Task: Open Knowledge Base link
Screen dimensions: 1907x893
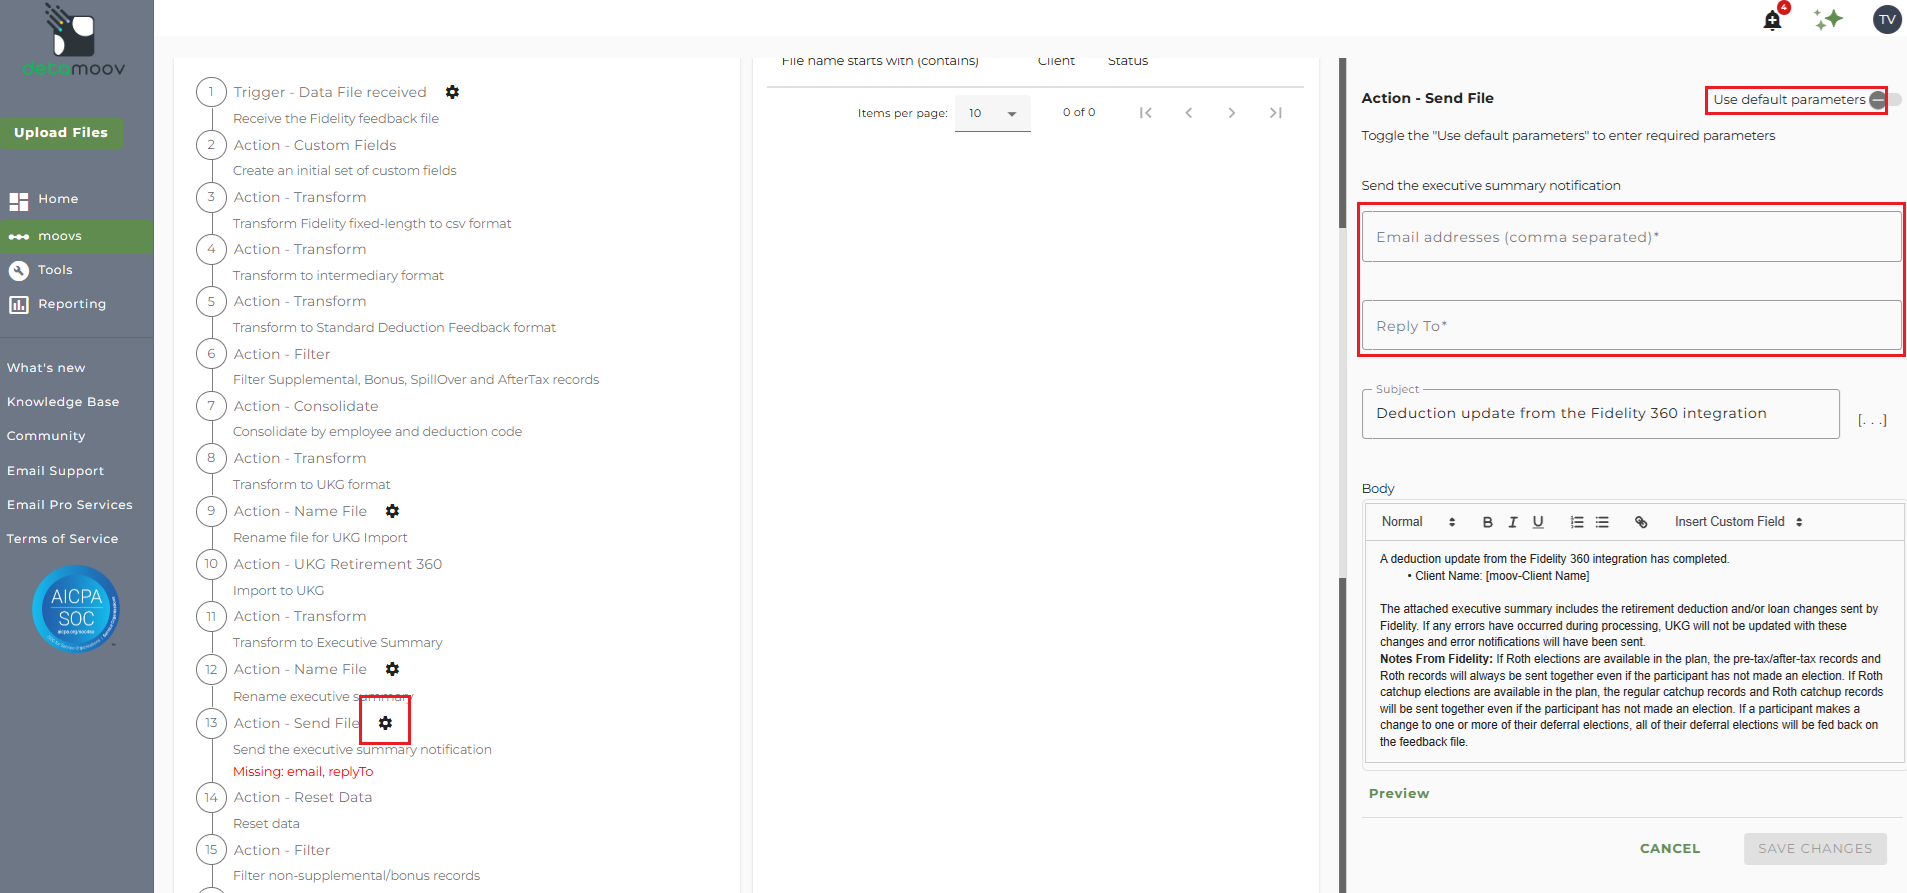Action: [63, 402]
